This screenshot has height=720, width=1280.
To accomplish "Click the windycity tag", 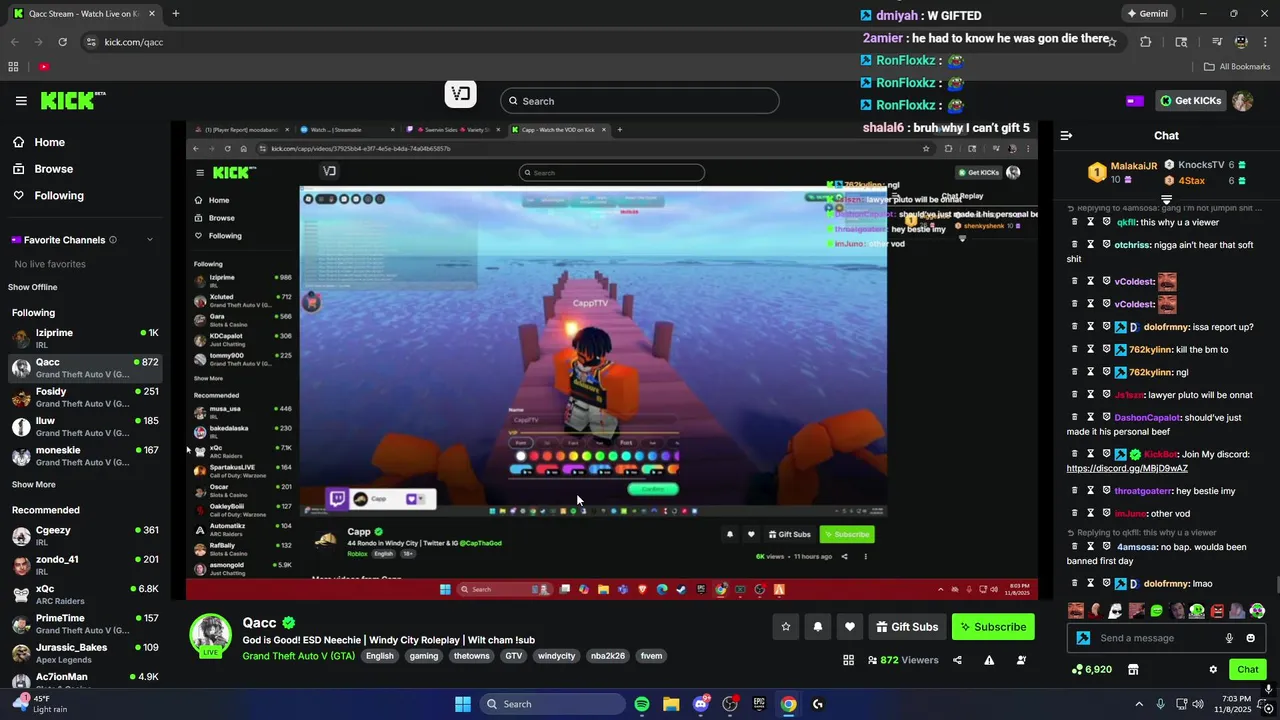I will tap(556, 656).
